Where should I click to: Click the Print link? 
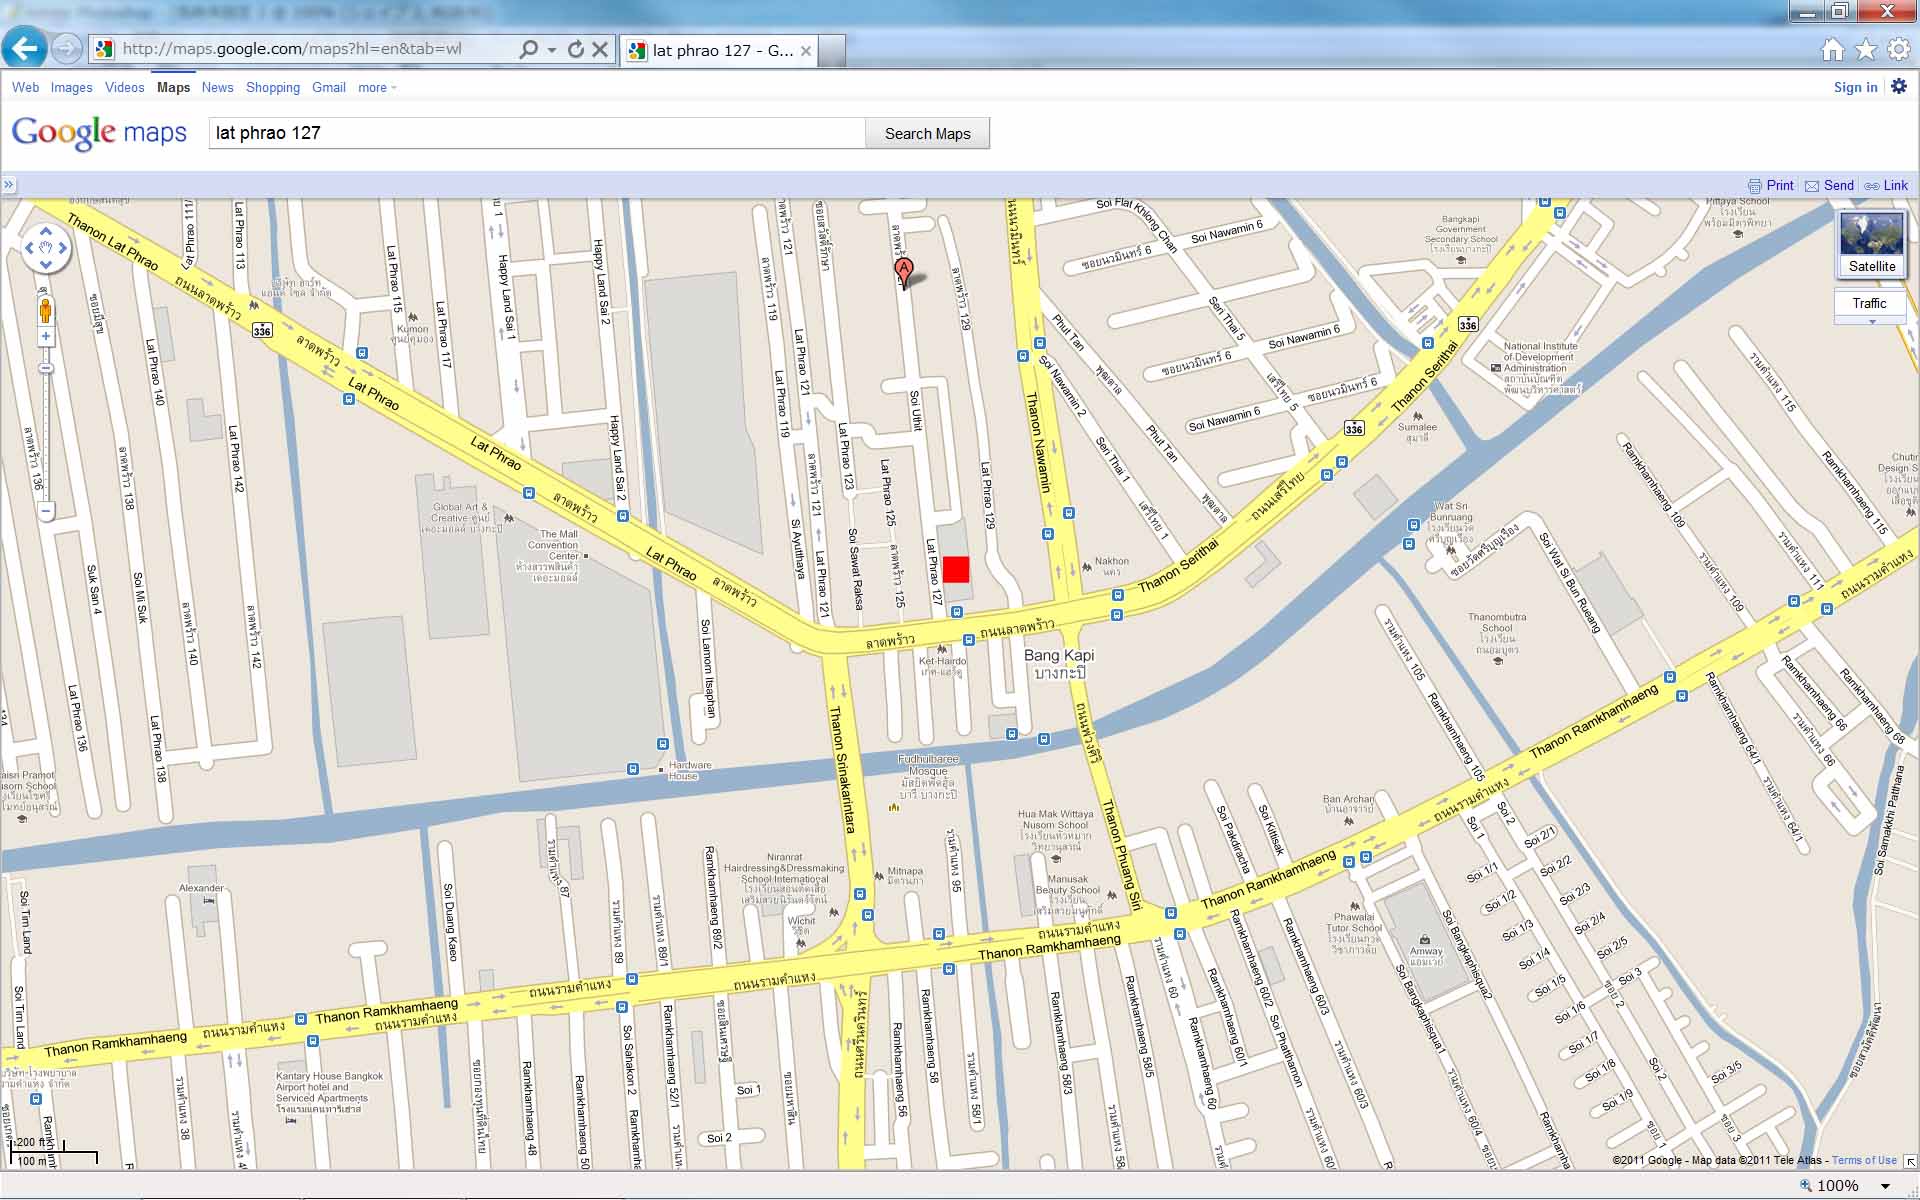click(x=1771, y=185)
